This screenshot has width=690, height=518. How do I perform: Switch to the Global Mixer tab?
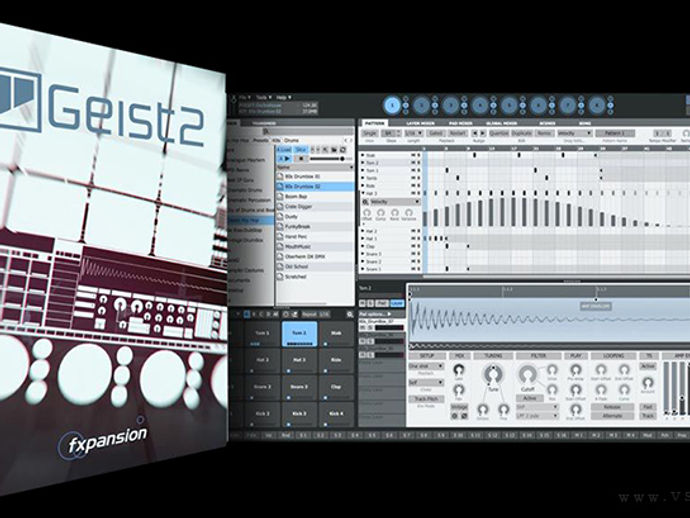click(x=501, y=123)
